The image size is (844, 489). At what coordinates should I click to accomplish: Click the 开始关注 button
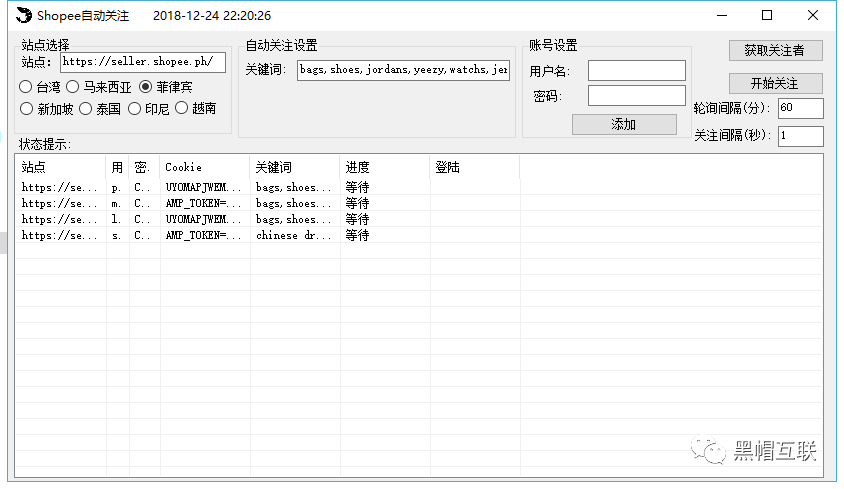pos(776,83)
